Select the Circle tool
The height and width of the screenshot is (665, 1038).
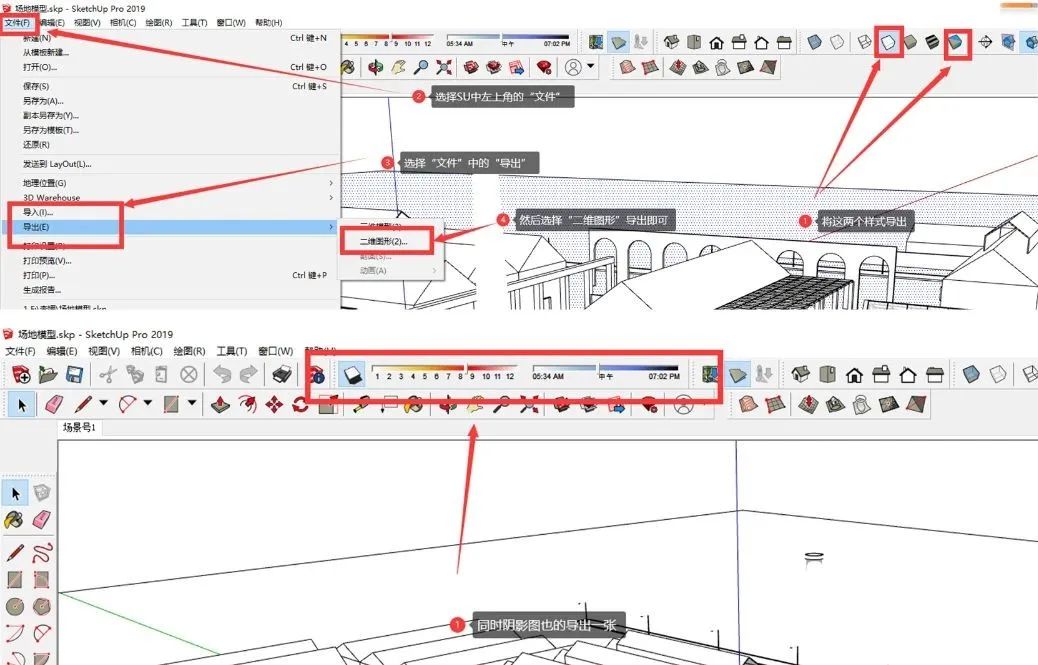click(15, 606)
